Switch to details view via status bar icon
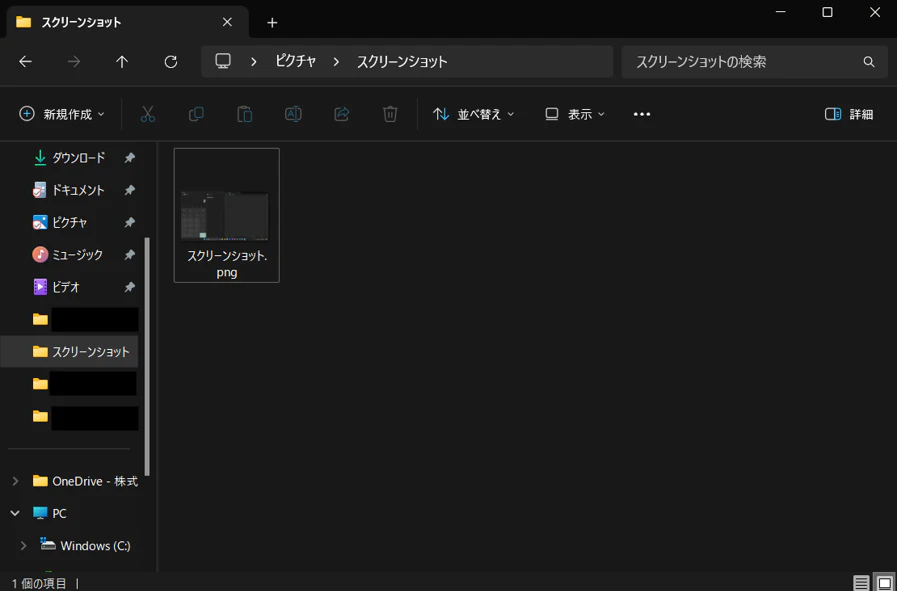This screenshot has width=897, height=591. click(x=860, y=582)
